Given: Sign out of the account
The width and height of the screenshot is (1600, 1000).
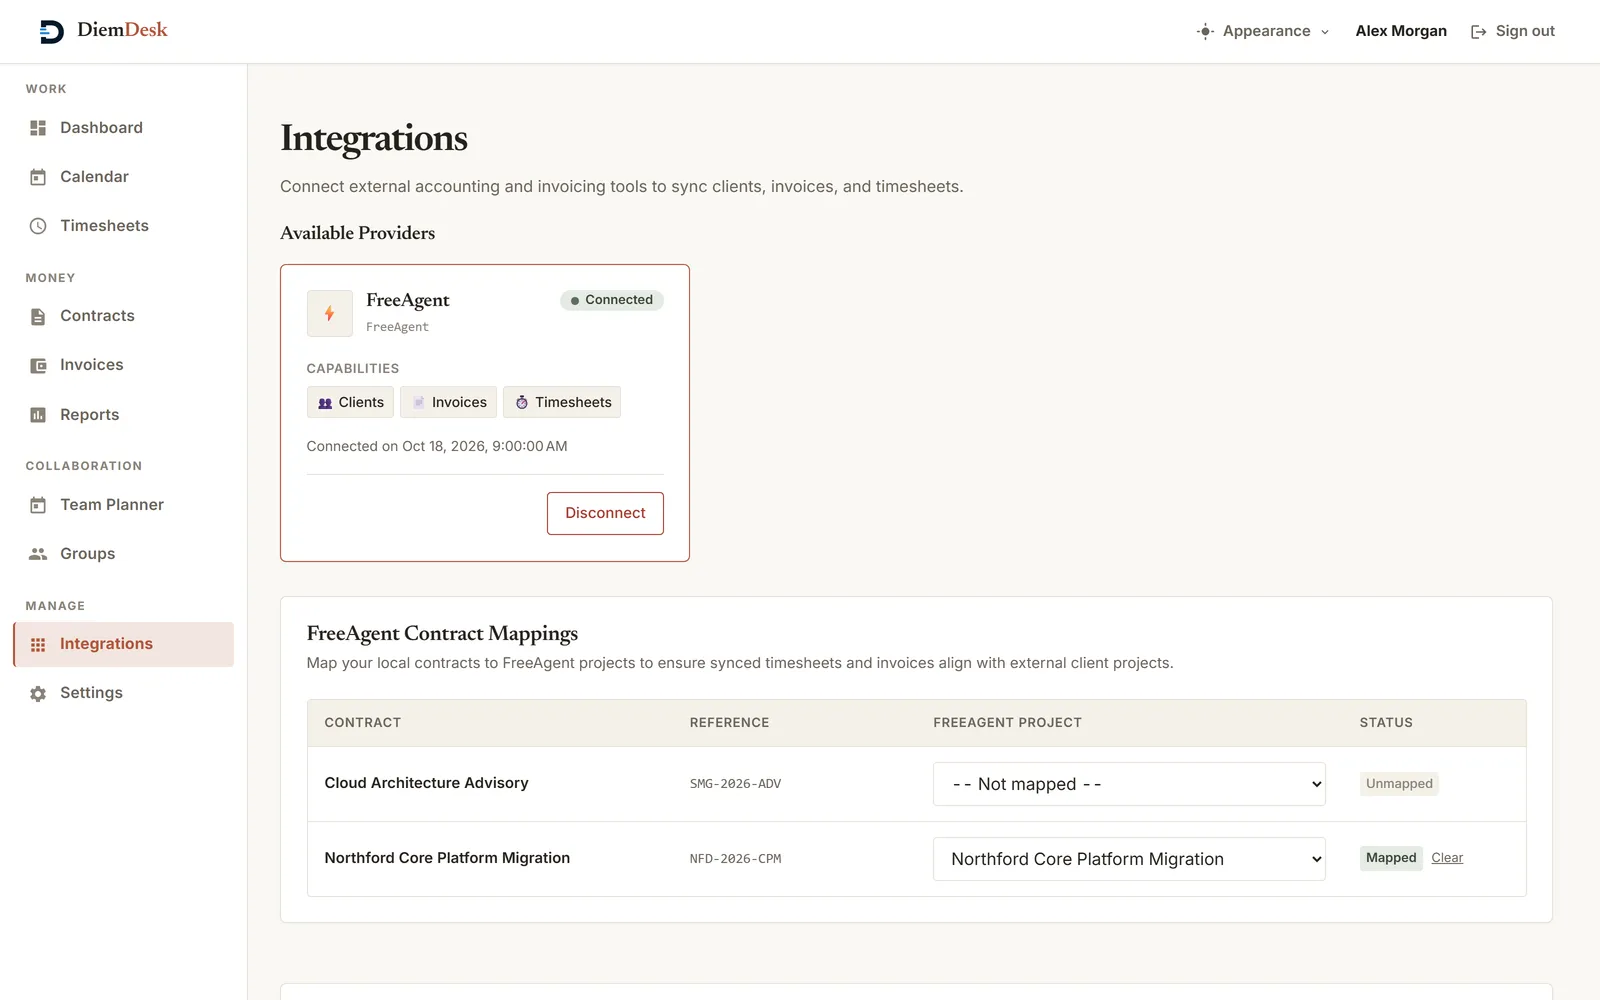Looking at the screenshot, I should [1513, 31].
